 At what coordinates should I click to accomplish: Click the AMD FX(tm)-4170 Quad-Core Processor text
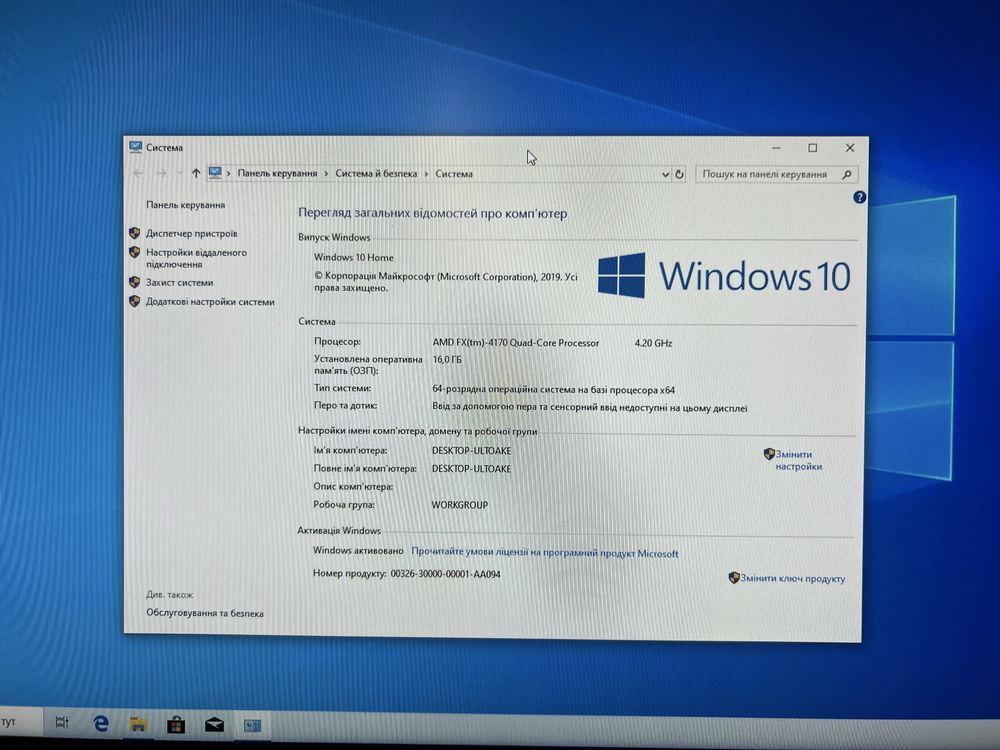tap(516, 342)
